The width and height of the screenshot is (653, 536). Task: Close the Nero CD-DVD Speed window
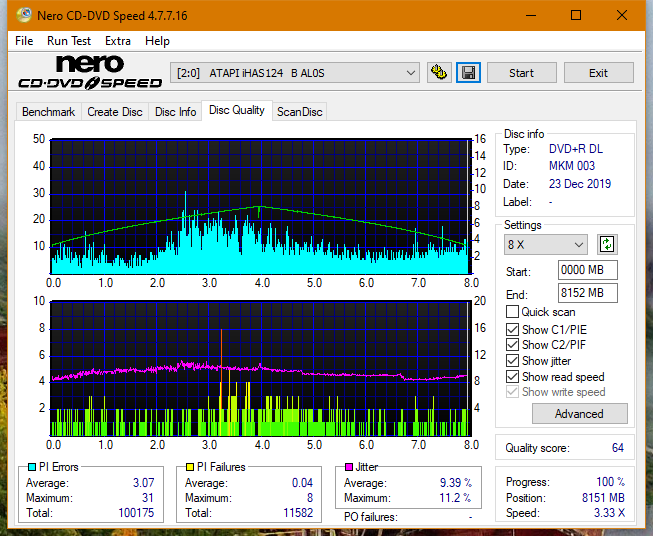622,16
